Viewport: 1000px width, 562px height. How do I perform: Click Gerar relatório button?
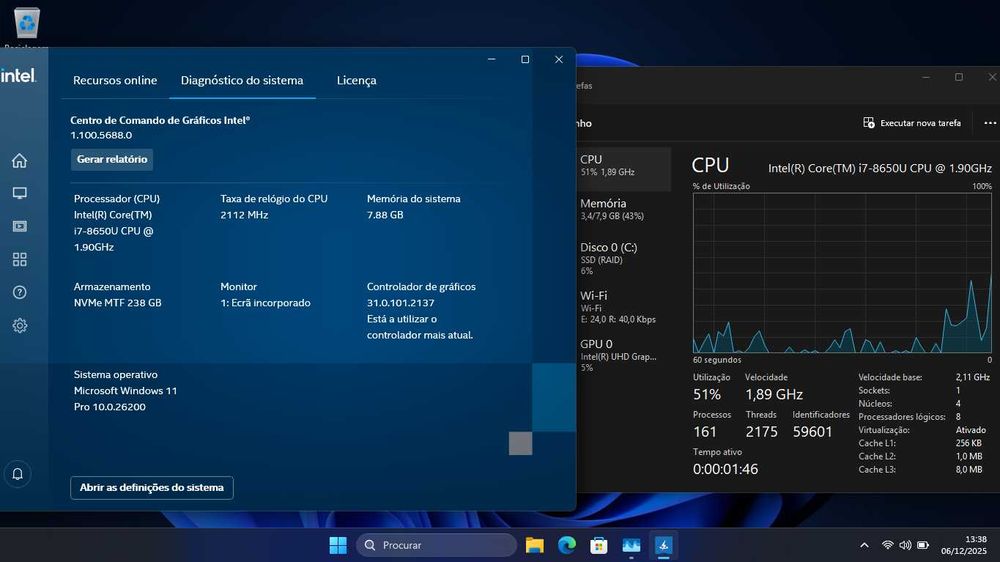point(112,159)
